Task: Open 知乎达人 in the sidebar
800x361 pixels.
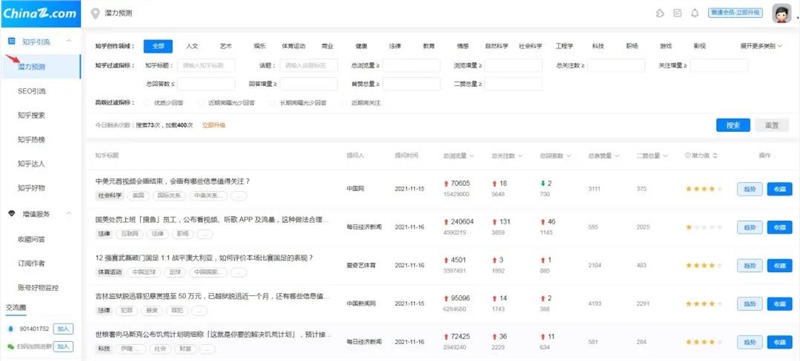Action: [32, 164]
